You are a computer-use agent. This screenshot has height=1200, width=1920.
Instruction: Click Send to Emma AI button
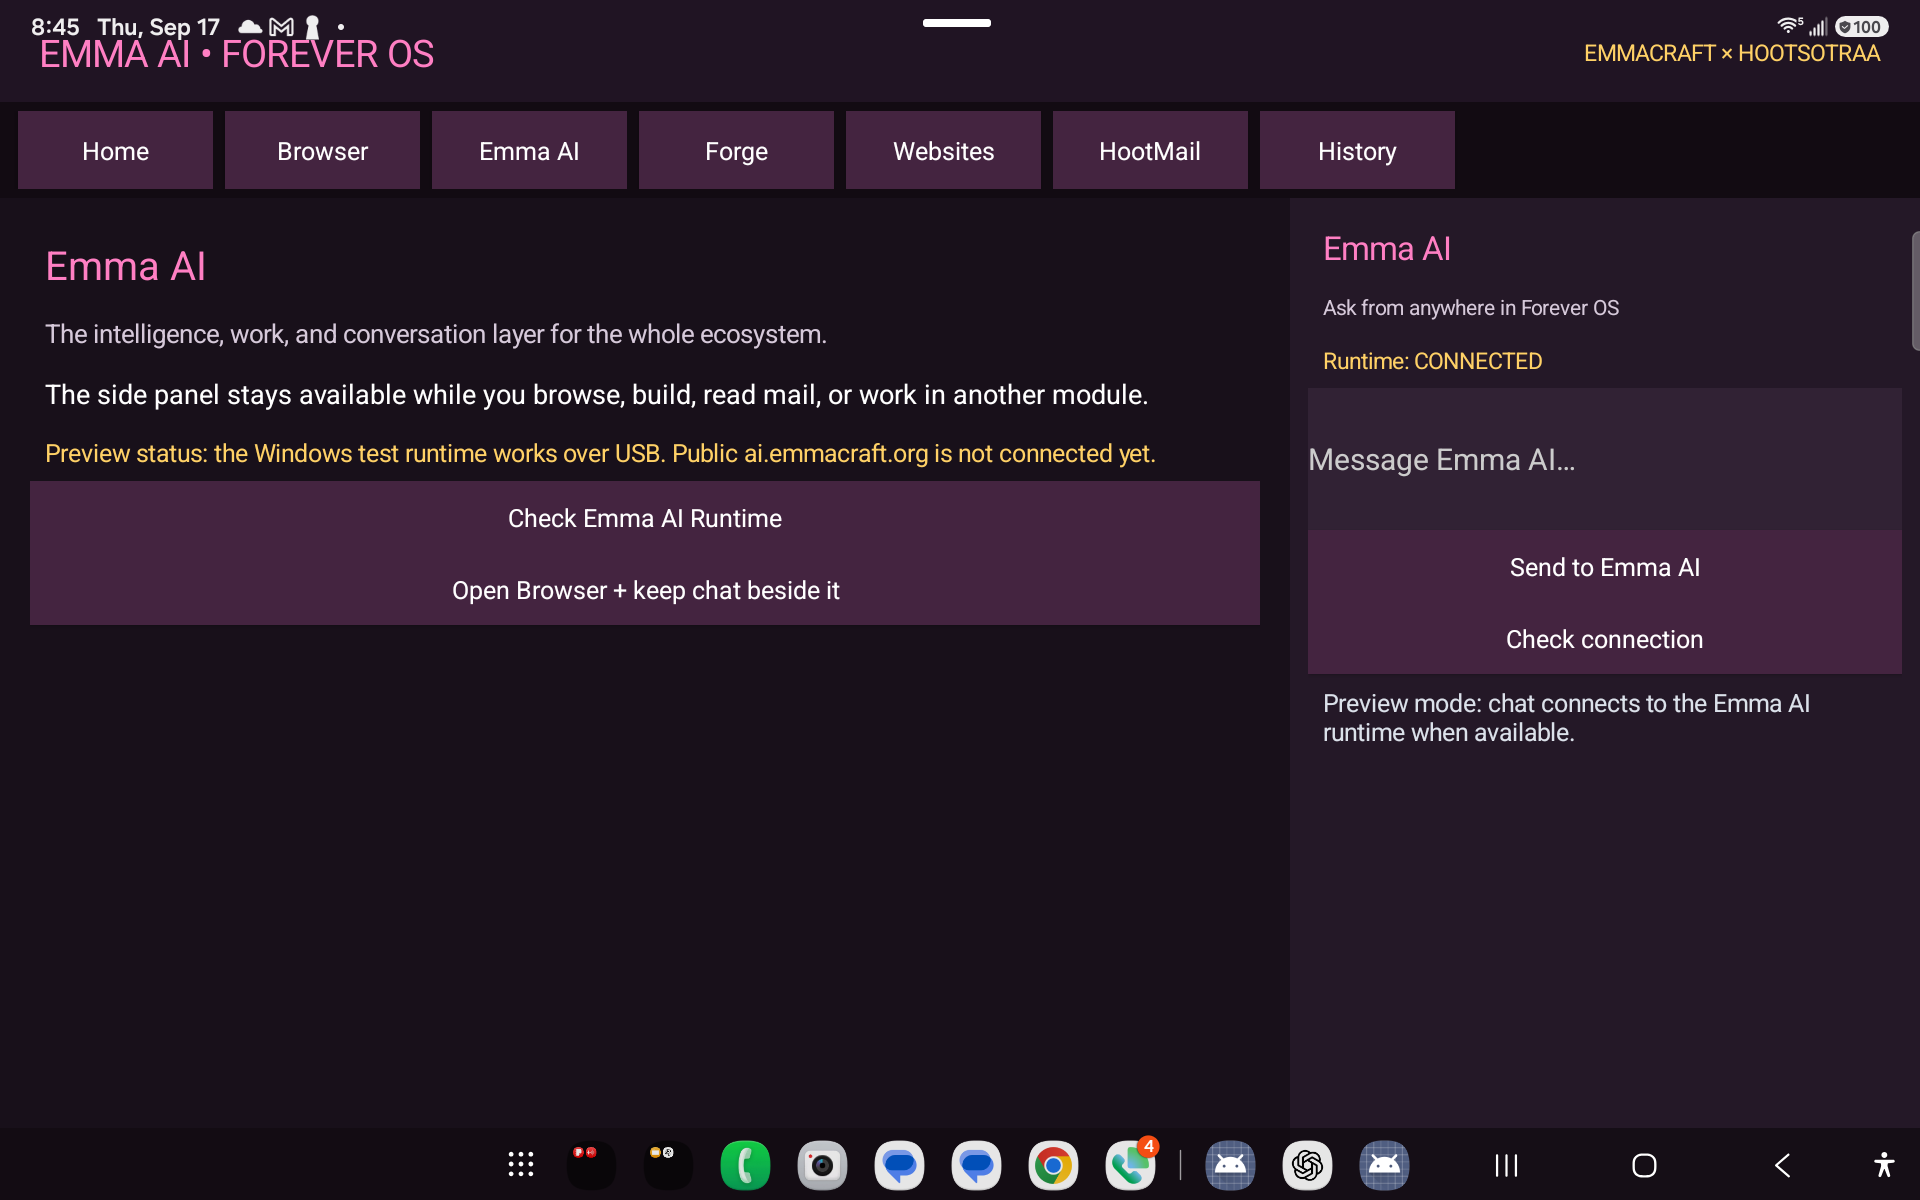[1604, 567]
